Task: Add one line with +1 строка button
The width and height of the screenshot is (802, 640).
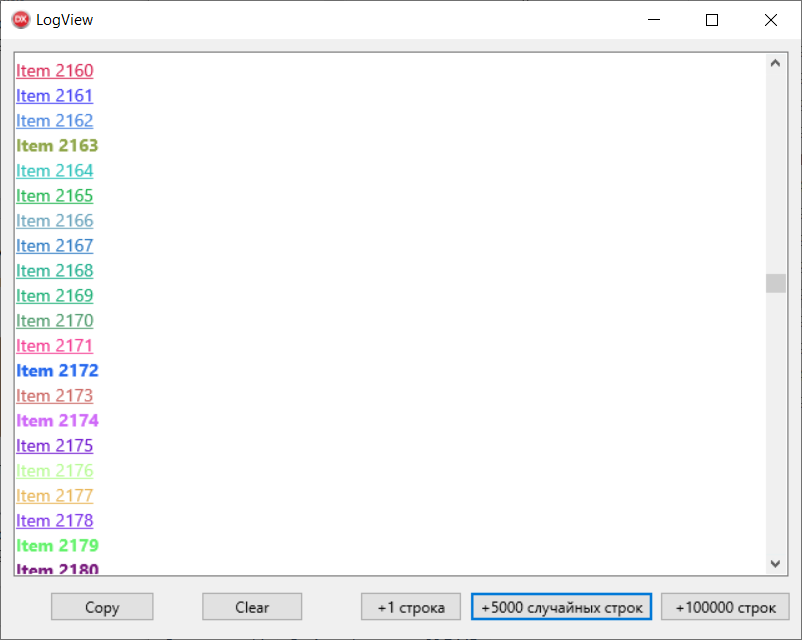Action: 411,607
